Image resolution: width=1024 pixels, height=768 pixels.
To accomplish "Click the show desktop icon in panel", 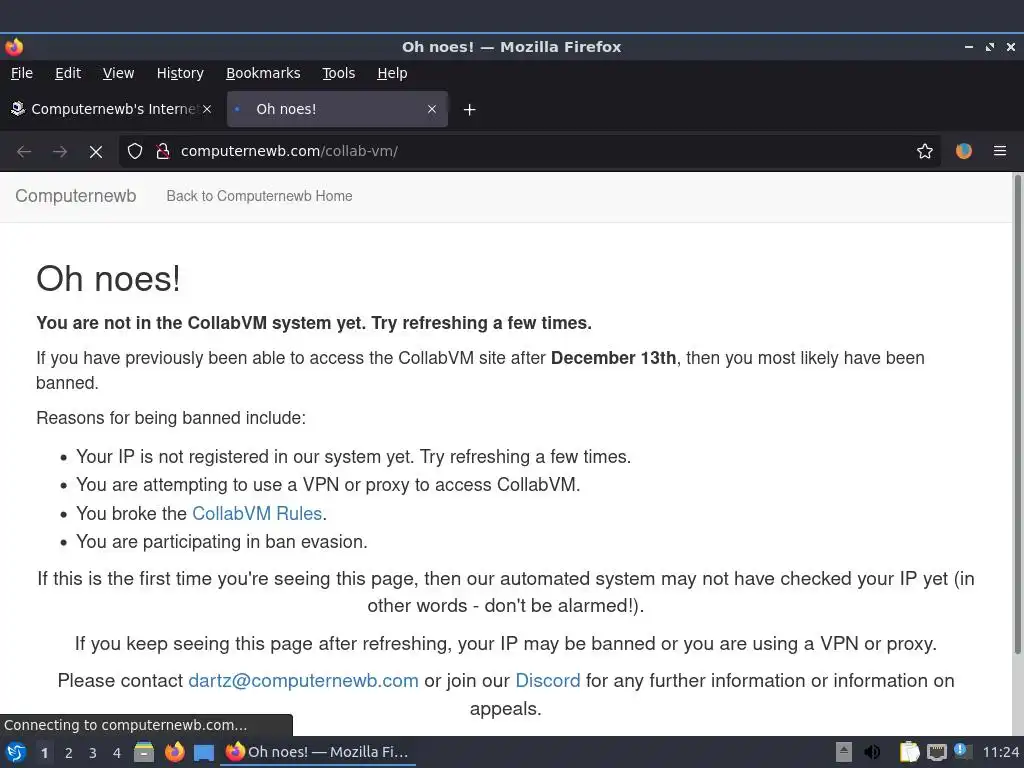I will (204, 752).
